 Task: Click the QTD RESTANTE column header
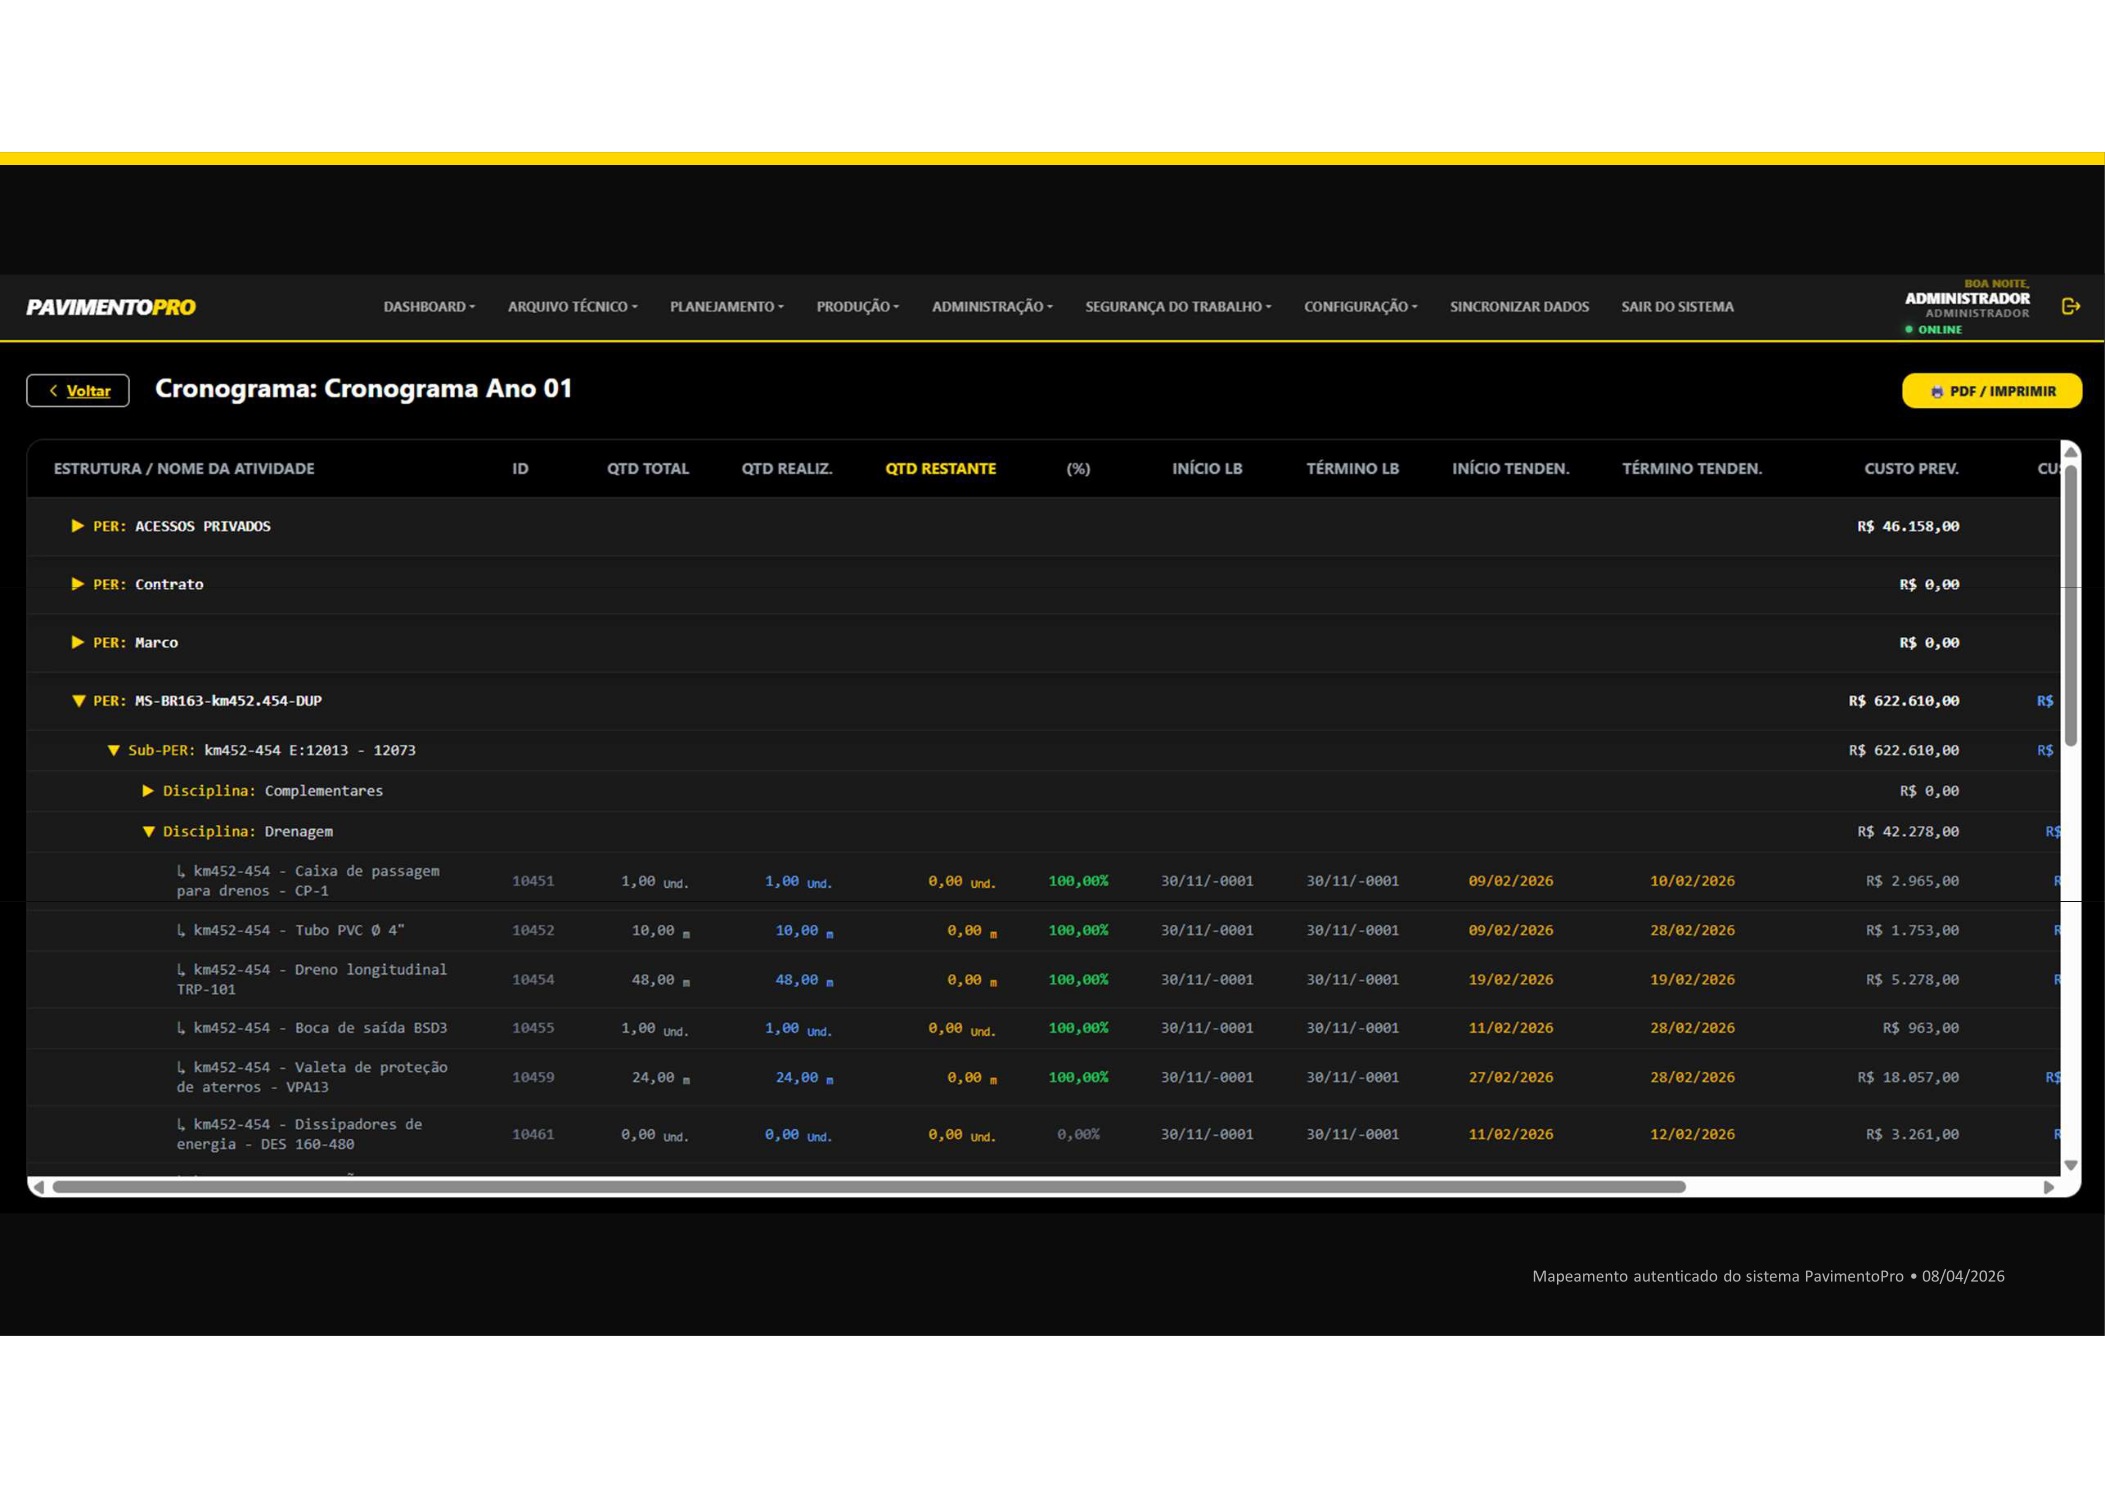(940, 469)
